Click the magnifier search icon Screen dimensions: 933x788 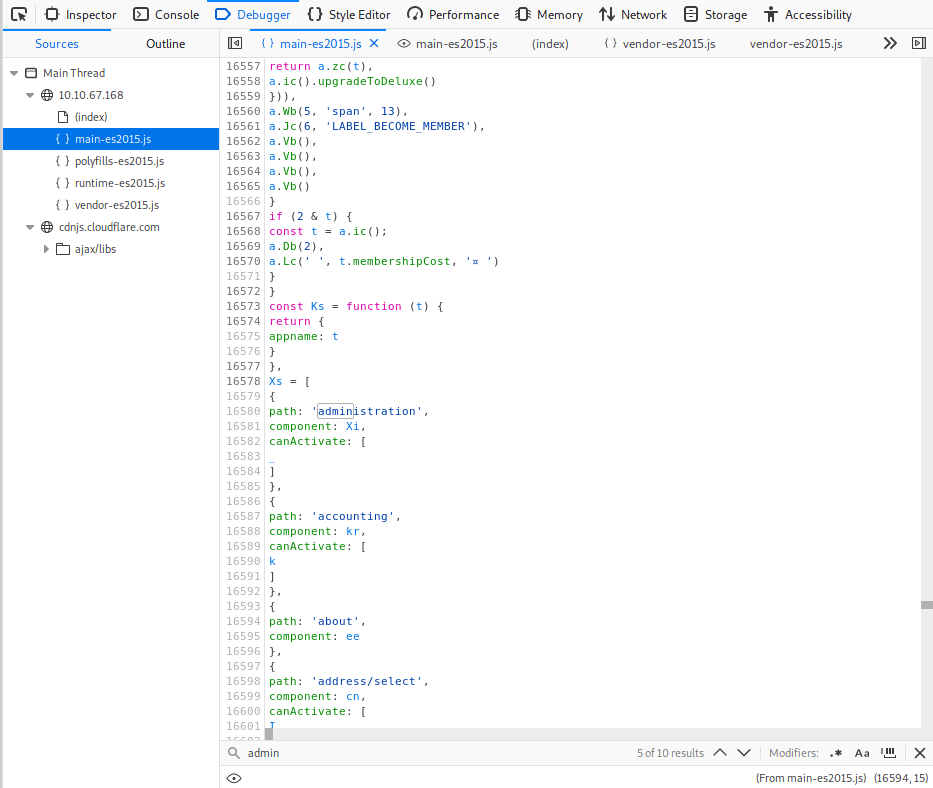click(x=234, y=753)
